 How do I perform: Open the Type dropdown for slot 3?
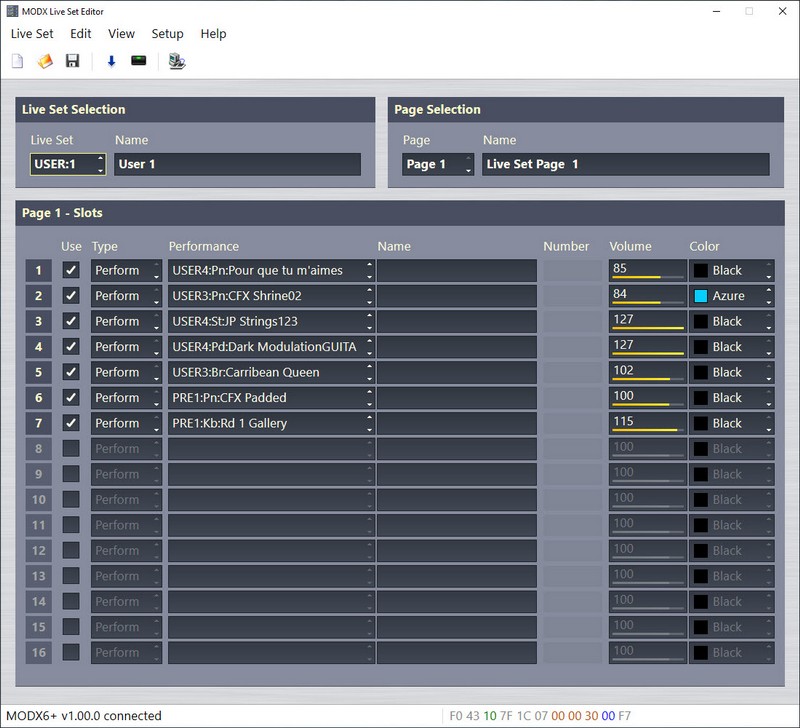click(126, 321)
